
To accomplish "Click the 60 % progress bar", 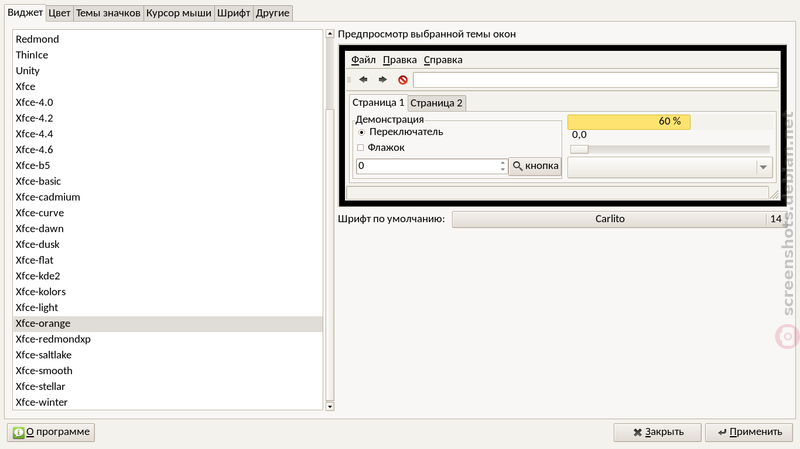I will point(670,121).
